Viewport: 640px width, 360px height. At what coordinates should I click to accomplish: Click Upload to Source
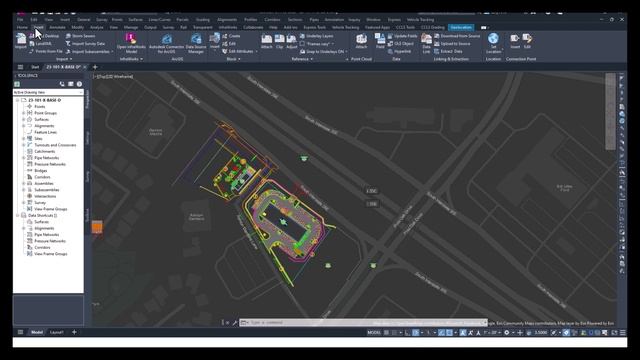pos(452,44)
